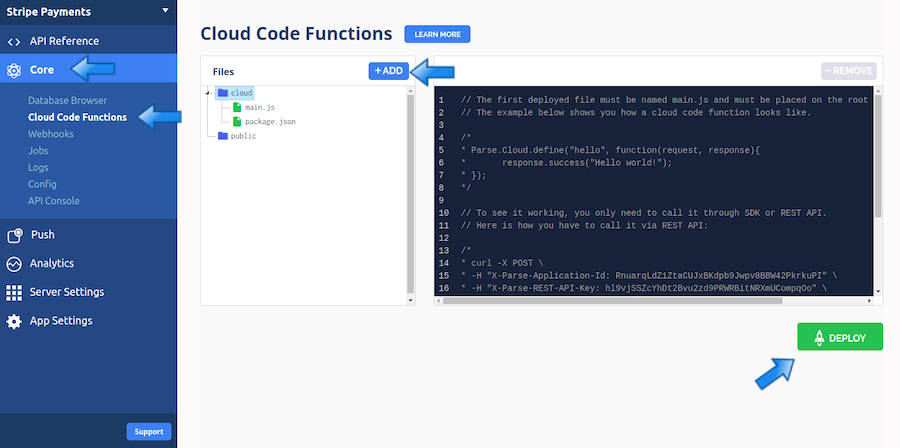
Task: Select the cloud folder in Files tree
Action: tap(235, 93)
